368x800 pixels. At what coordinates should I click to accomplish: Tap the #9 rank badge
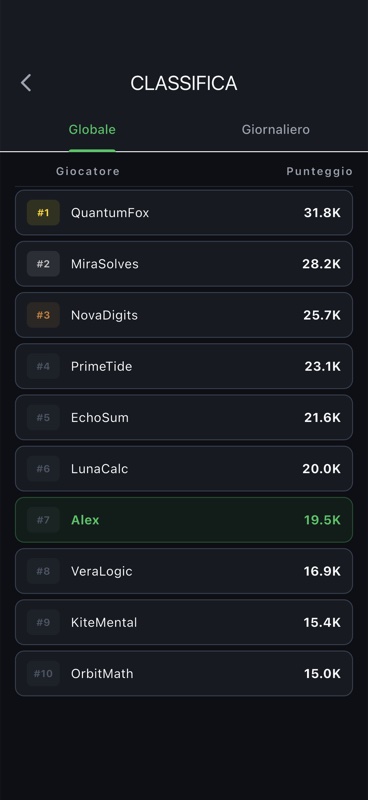[43, 622]
